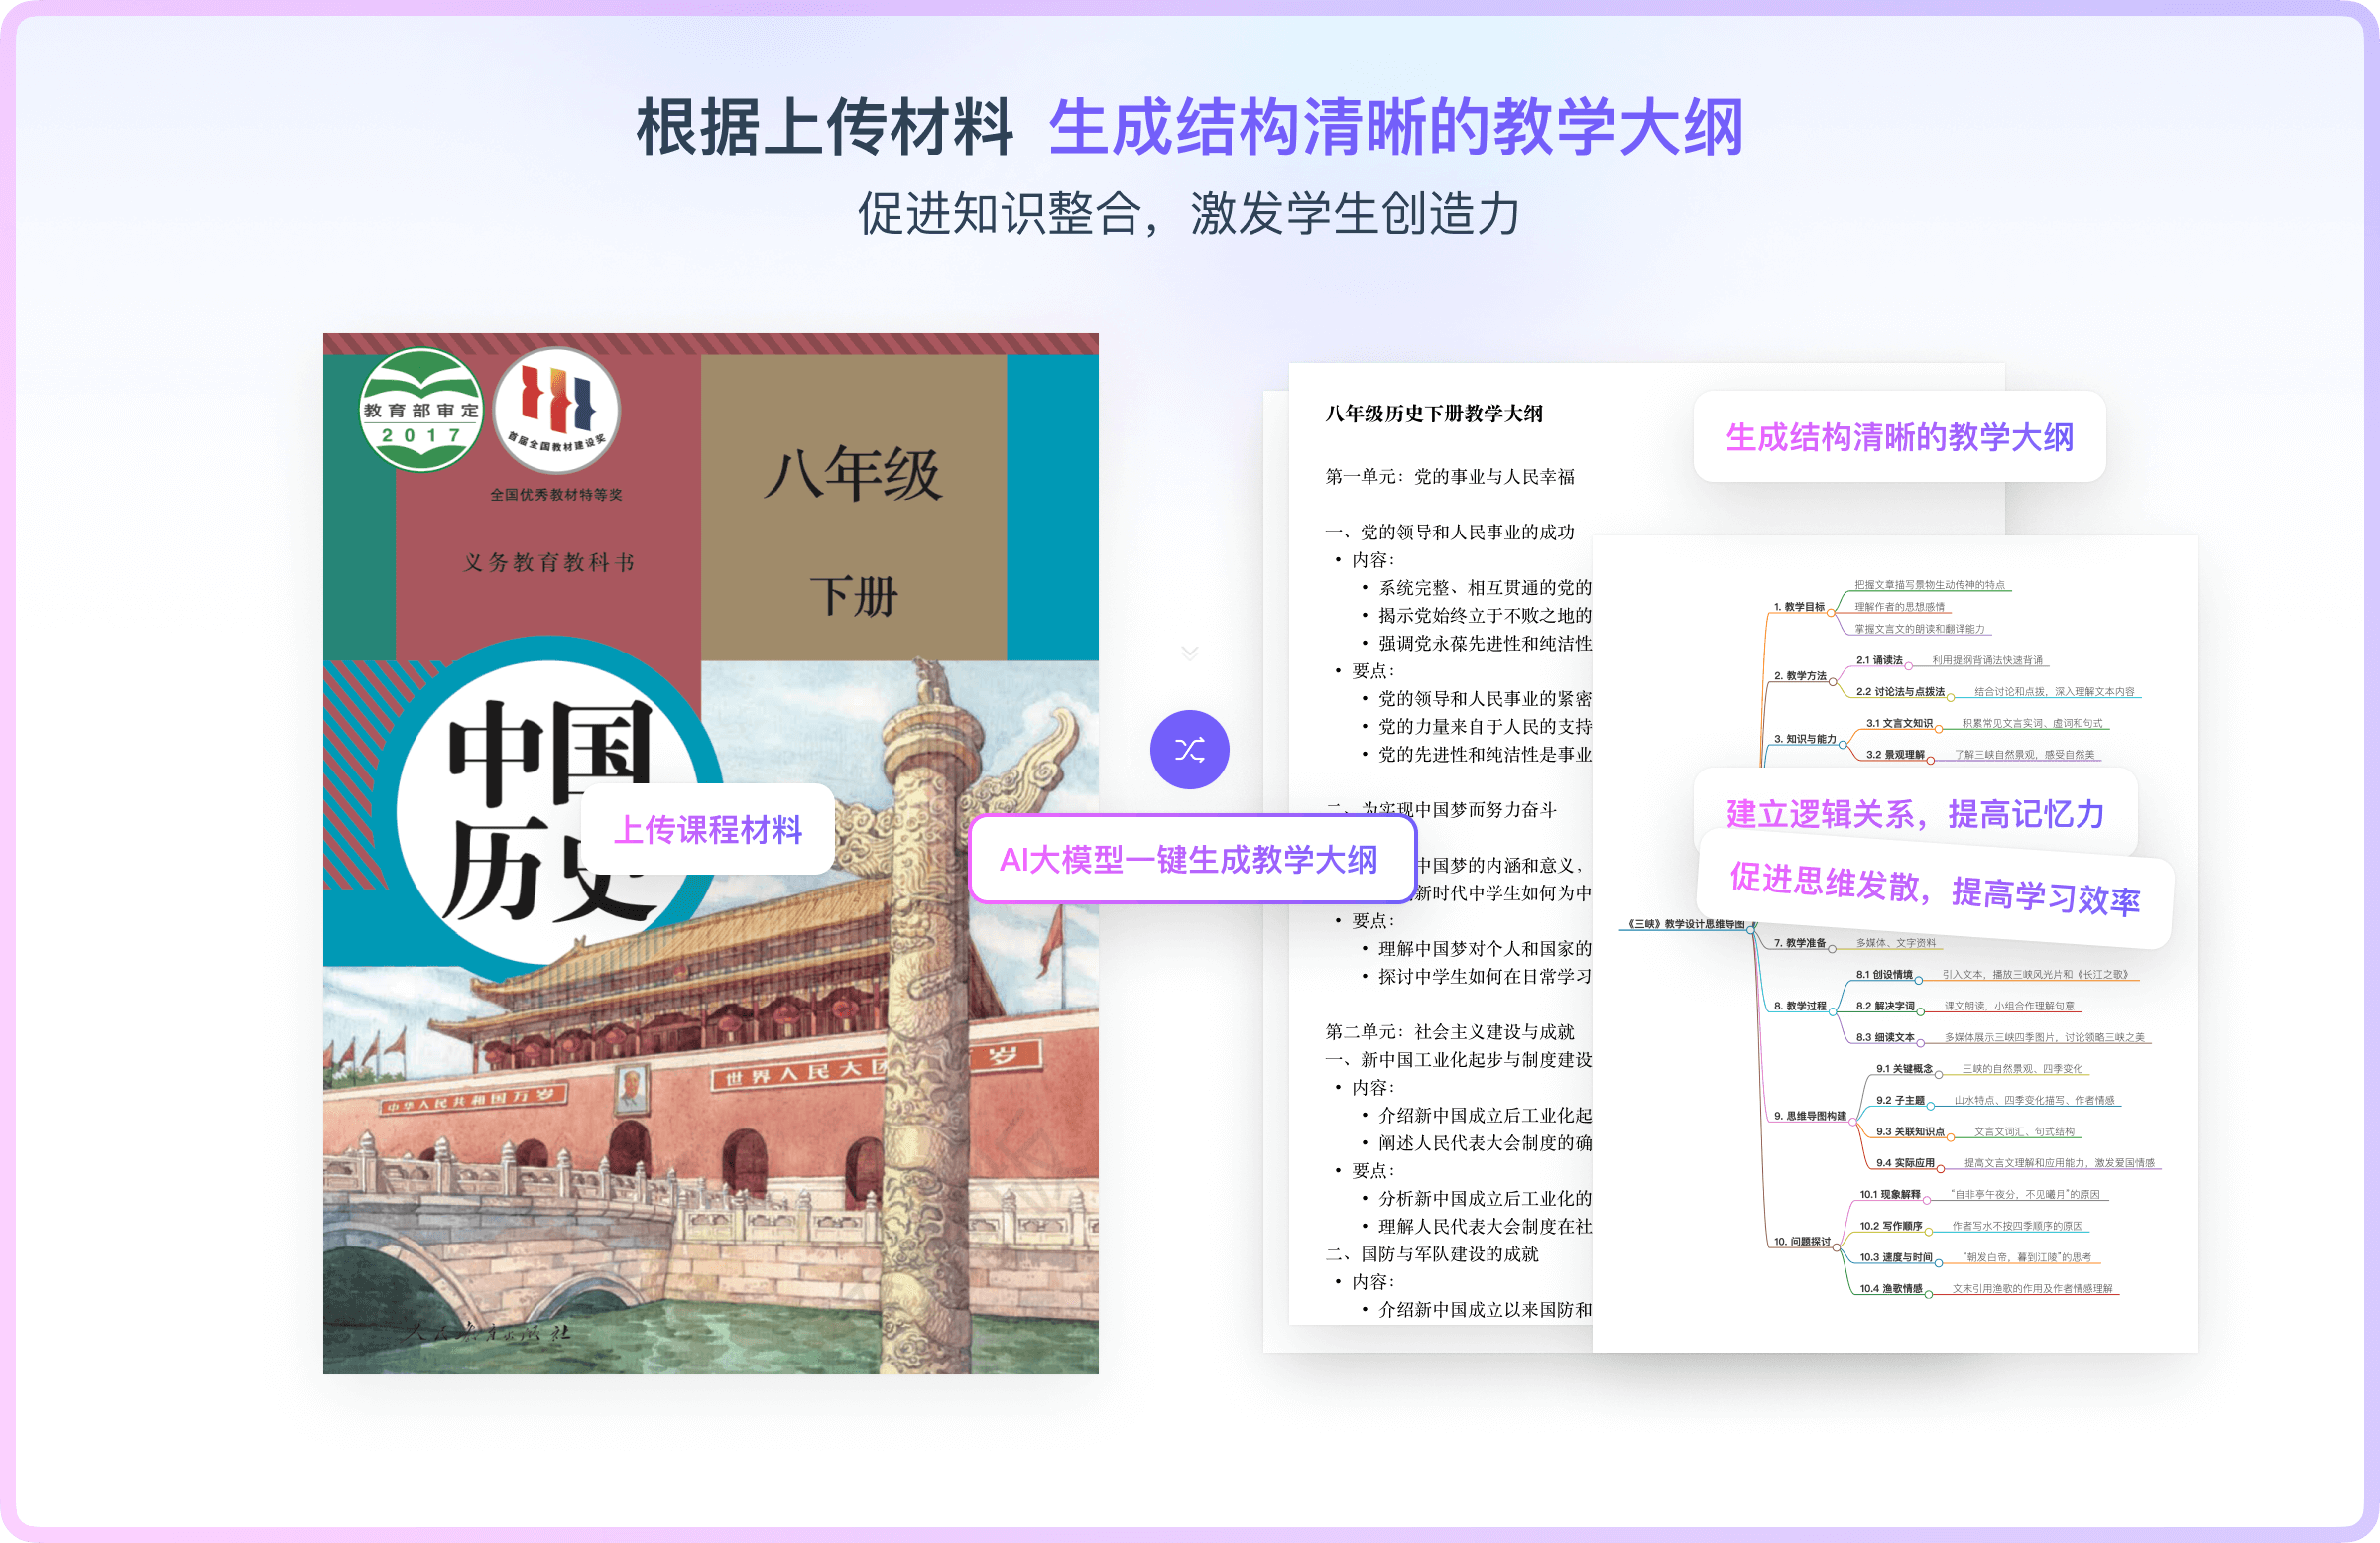
Task: Click mind map node 9.4 实际应用
Action: 1905,1162
